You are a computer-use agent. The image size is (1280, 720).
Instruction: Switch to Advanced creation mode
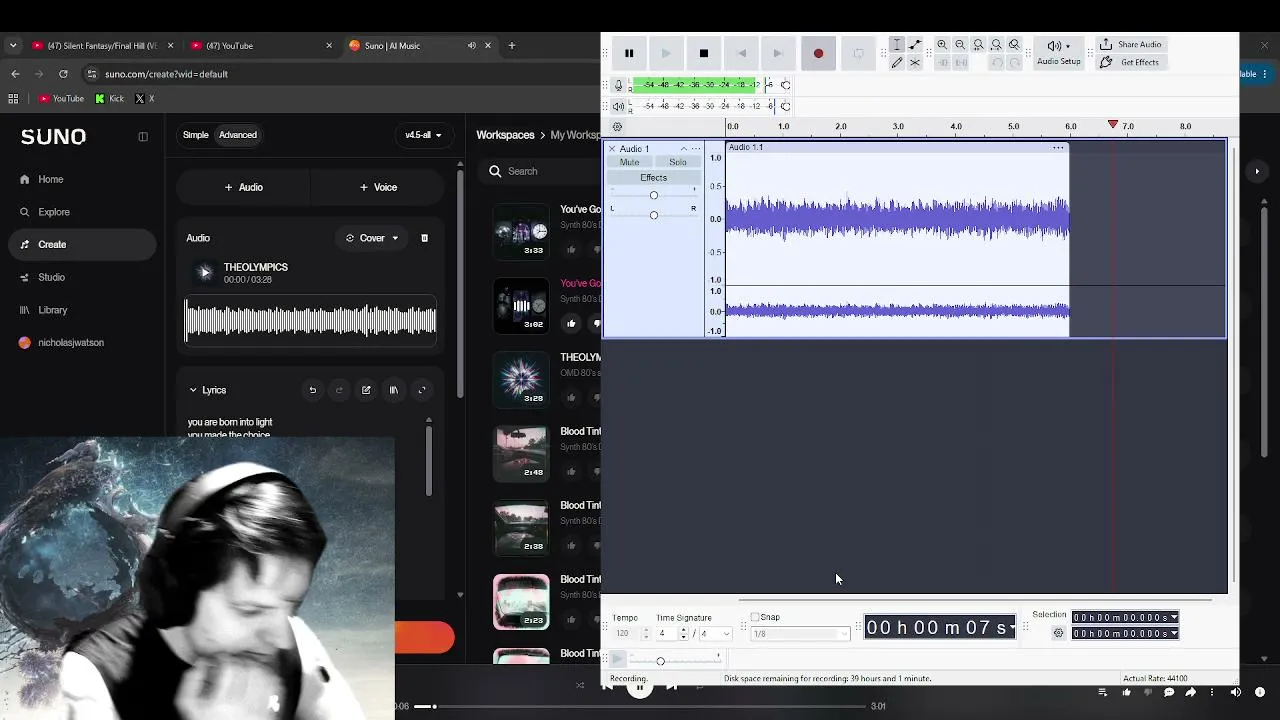(238, 135)
